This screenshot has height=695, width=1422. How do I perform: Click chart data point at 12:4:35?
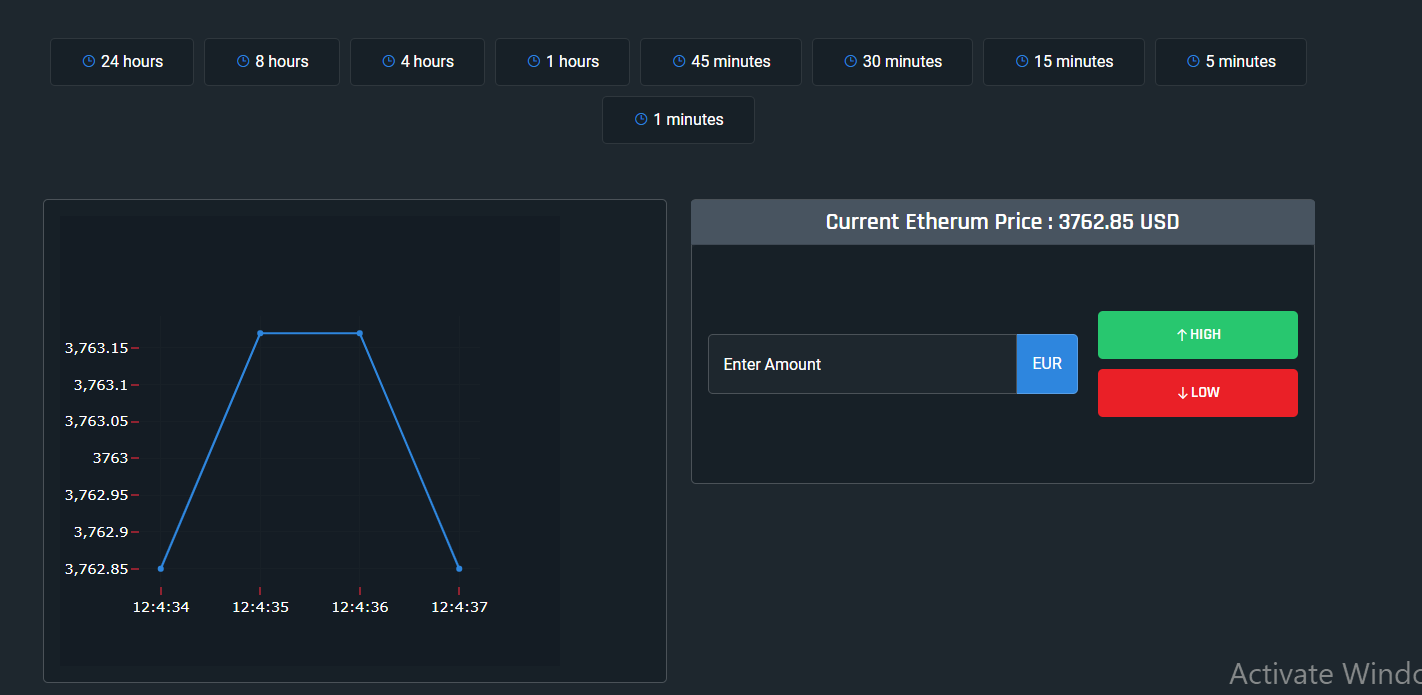[x=260, y=333]
